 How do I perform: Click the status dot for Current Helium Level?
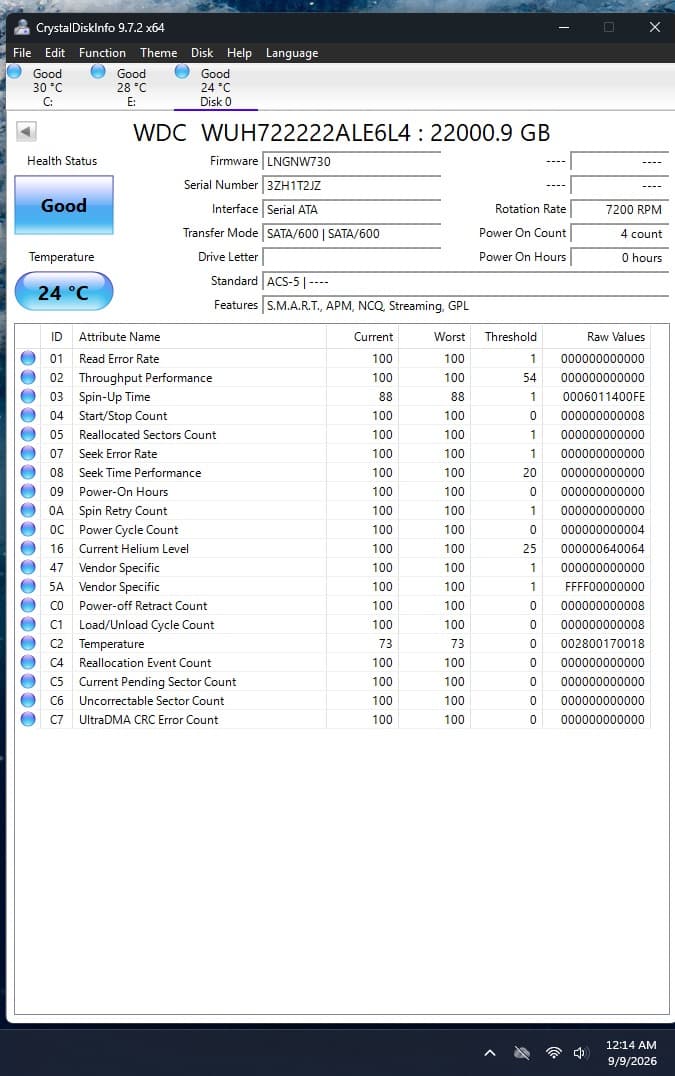28,548
